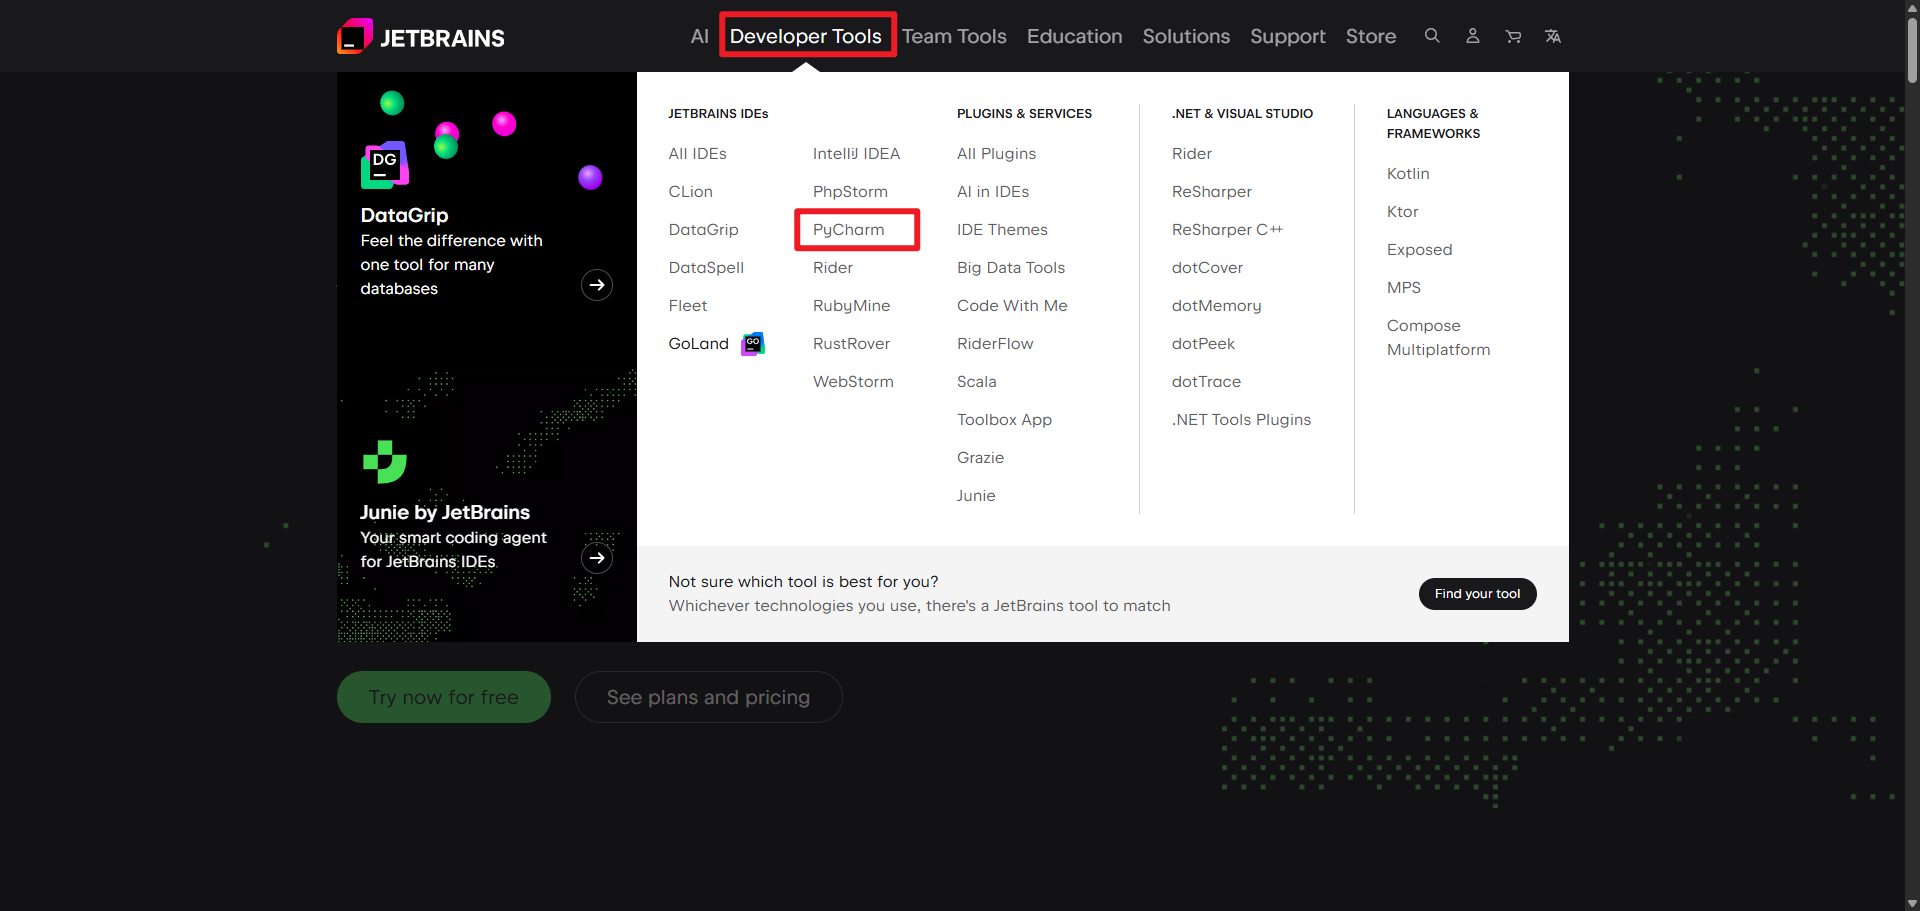Open the CLion link

click(691, 192)
